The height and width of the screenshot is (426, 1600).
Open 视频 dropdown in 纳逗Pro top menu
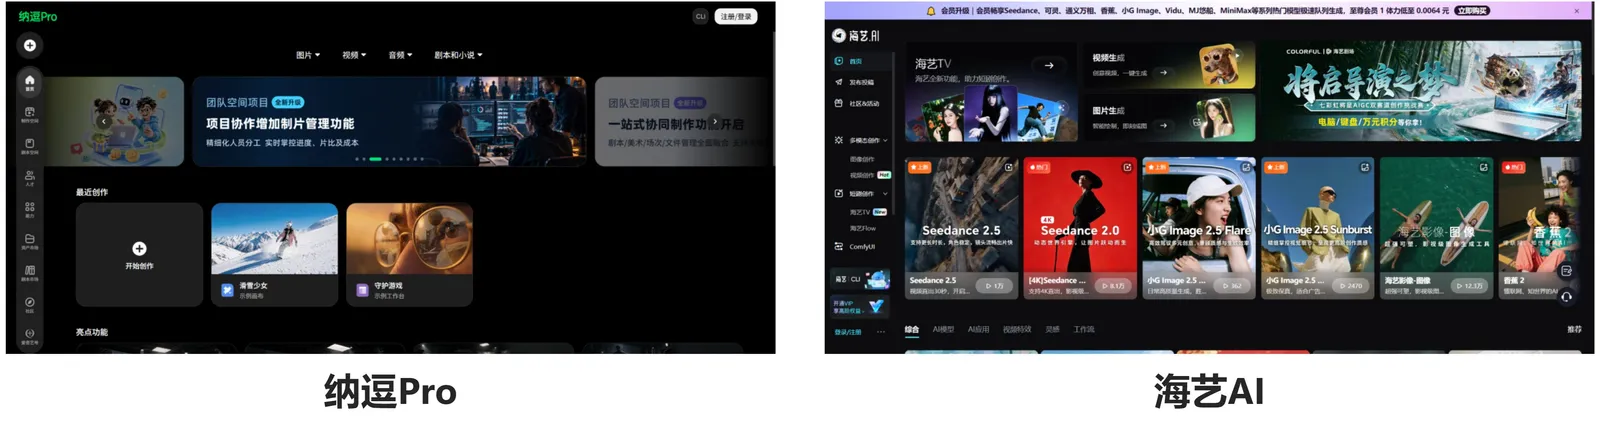[x=354, y=55]
